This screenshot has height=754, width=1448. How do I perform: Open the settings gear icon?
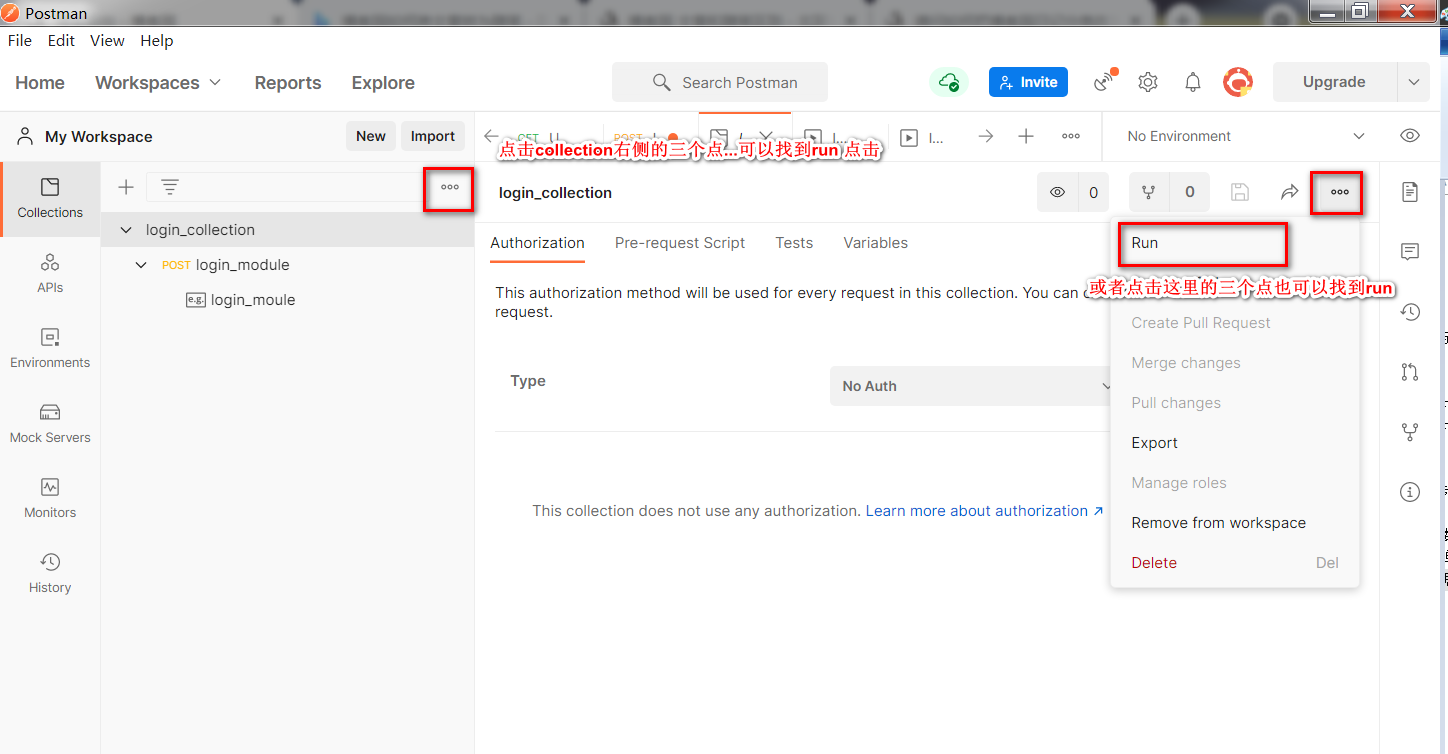1148,82
